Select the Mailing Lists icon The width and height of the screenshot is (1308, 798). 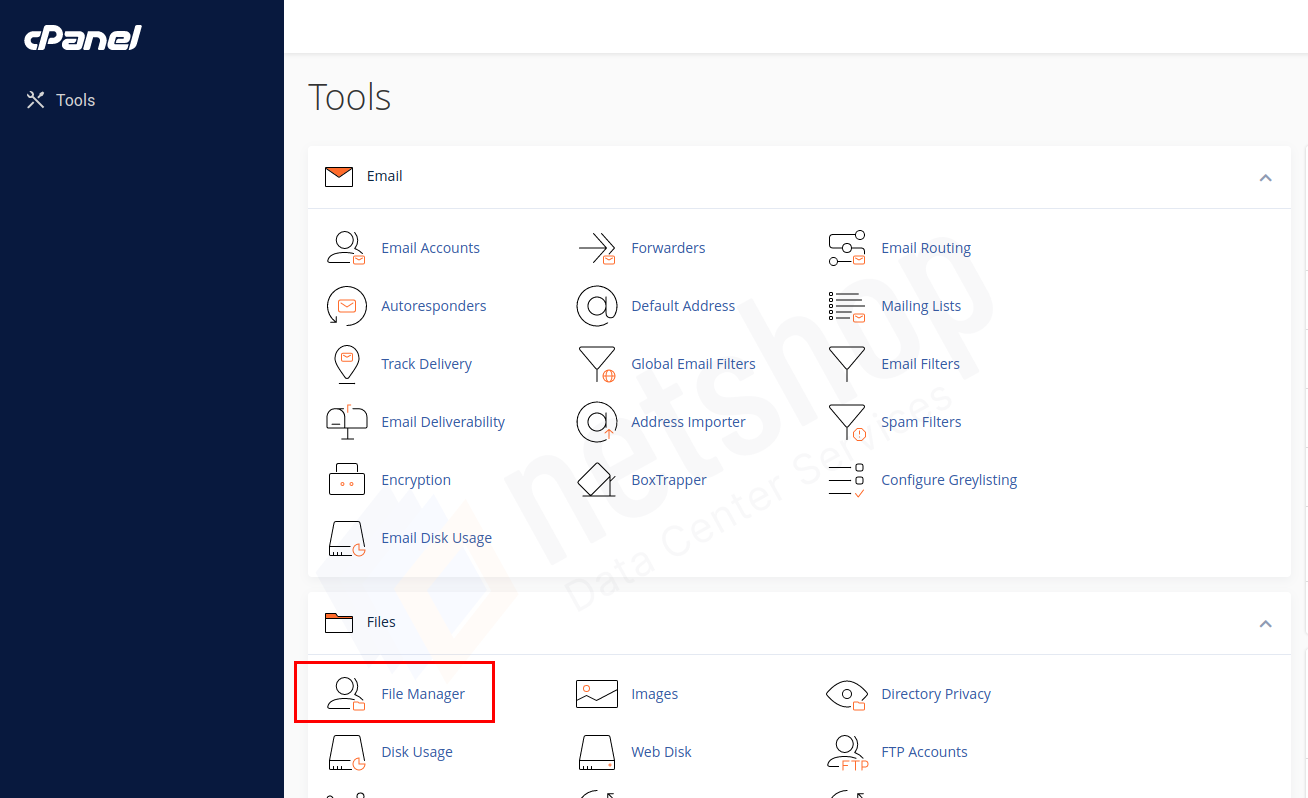847,306
